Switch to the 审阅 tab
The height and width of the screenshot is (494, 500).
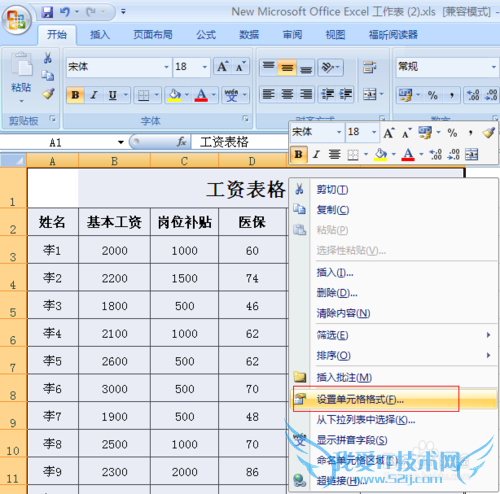coord(292,35)
